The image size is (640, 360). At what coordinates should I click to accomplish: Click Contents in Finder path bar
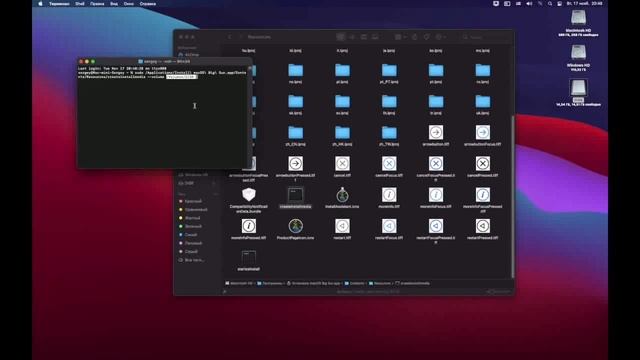[354, 283]
